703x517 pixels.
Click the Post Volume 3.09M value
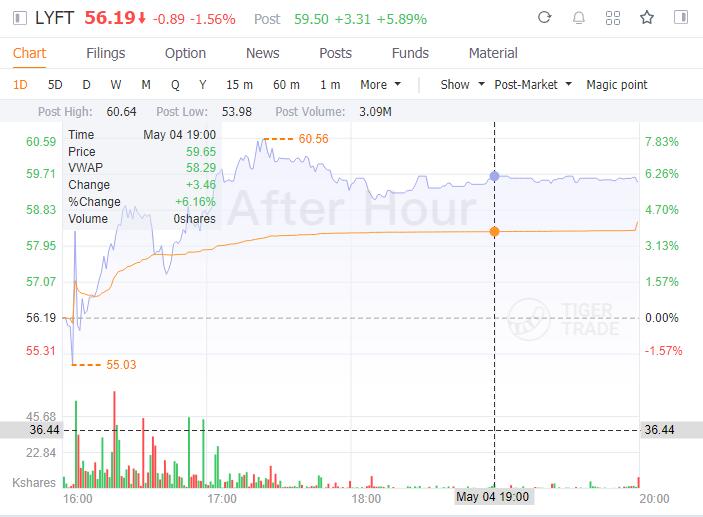375,112
